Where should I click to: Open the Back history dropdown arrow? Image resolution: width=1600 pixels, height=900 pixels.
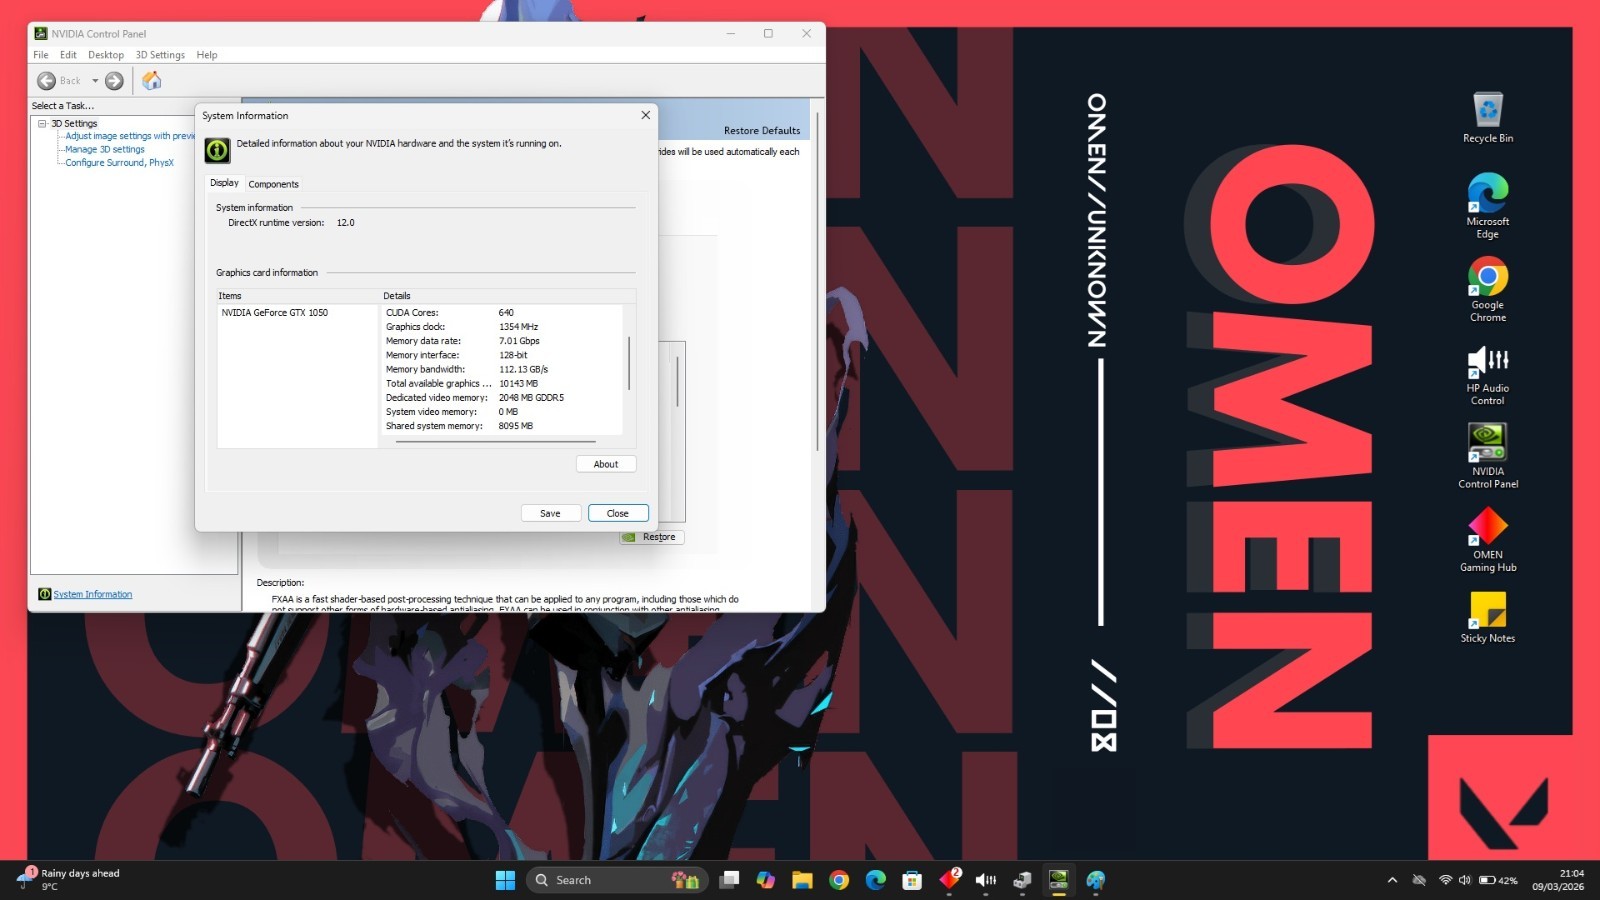tap(95, 81)
